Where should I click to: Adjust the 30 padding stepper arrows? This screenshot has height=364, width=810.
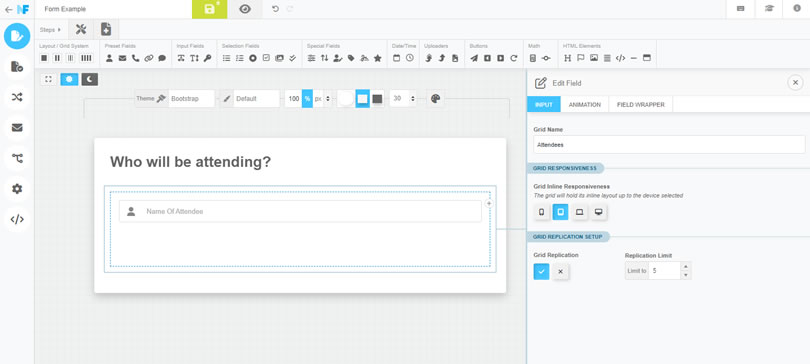[412, 99]
